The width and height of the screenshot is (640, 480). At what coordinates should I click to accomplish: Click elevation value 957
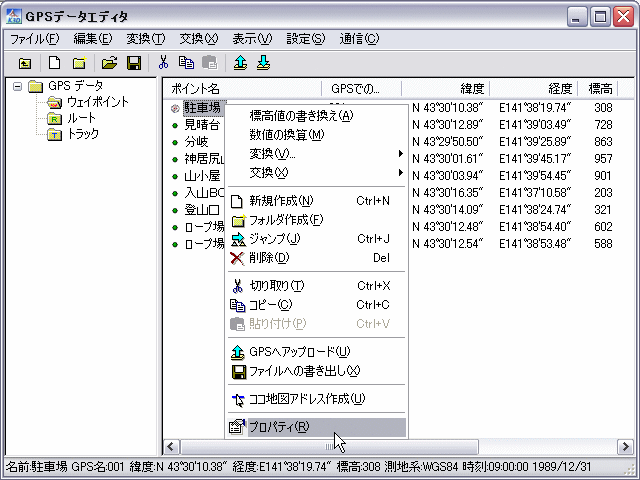tap(603, 159)
